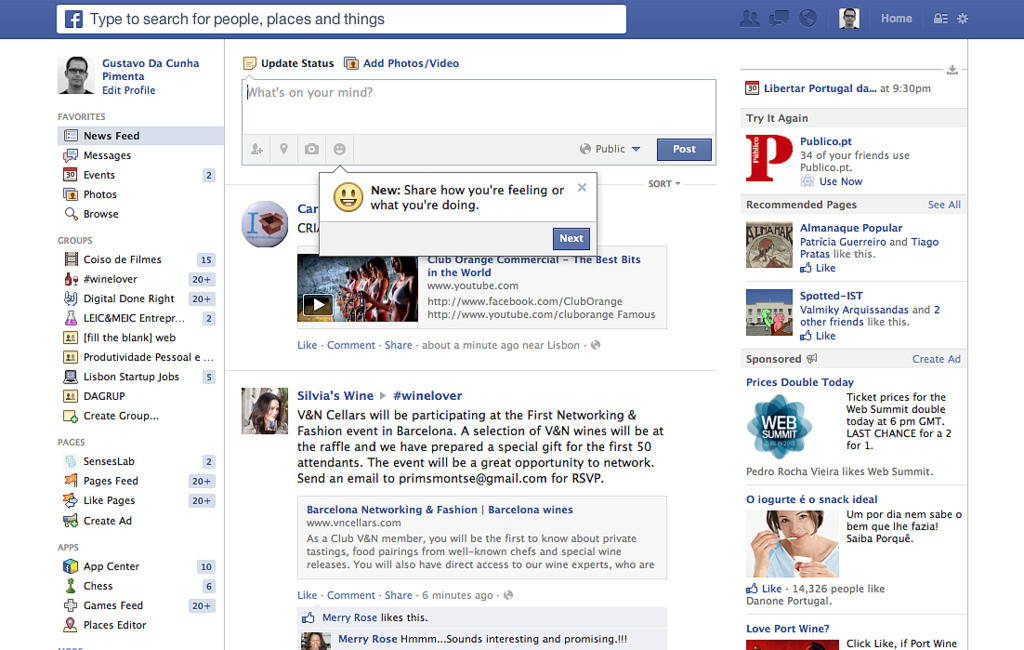Click Create Ad in Sponsored section

tap(936, 359)
